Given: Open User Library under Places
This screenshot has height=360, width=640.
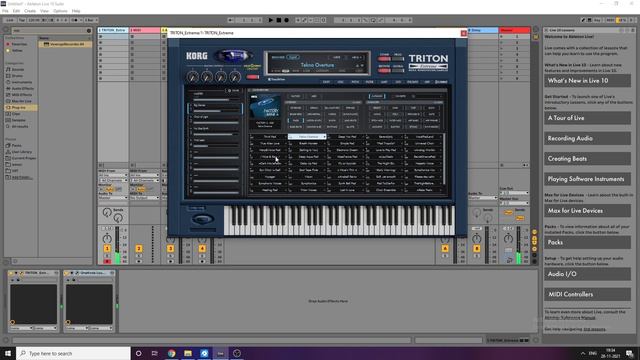Looking at the screenshot, I should coord(22,152).
